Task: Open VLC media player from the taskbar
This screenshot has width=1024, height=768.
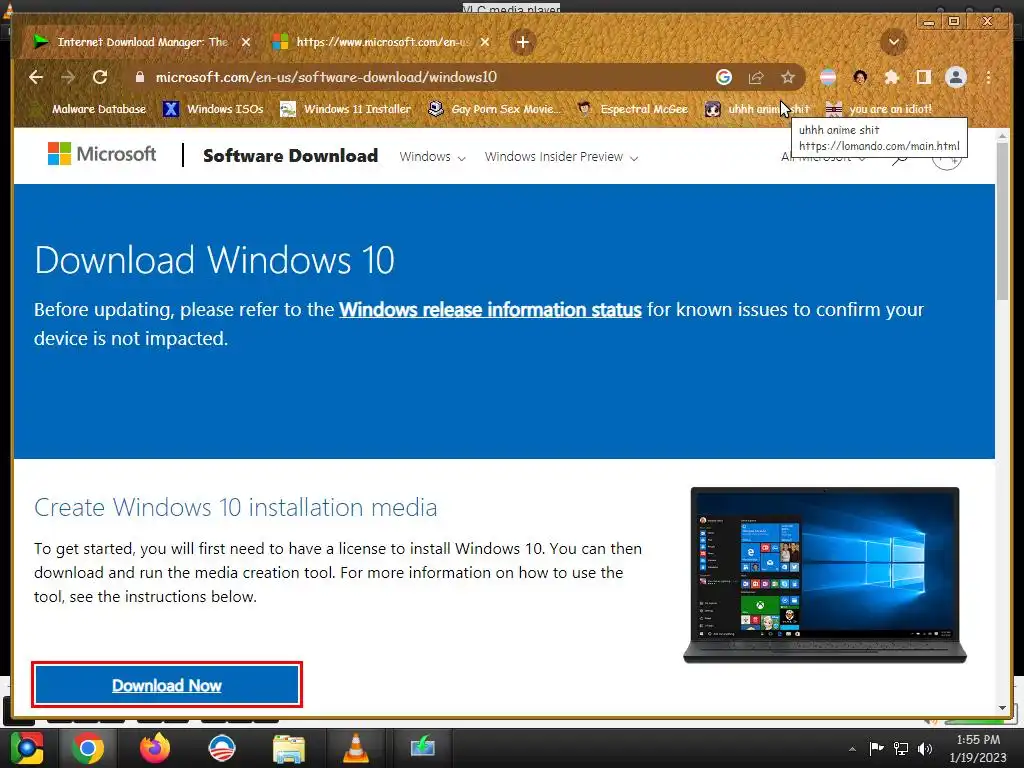Action: coord(356,748)
